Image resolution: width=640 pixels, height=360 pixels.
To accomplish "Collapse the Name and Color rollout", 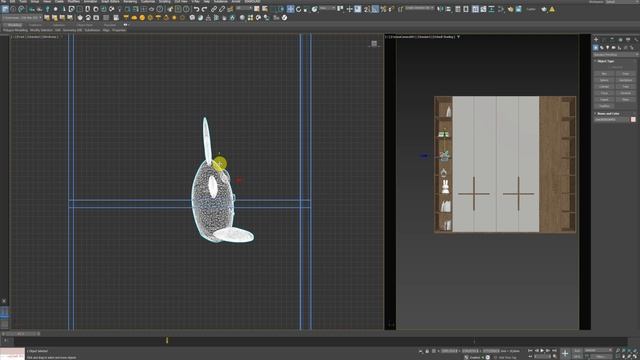I will click(608, 113).
